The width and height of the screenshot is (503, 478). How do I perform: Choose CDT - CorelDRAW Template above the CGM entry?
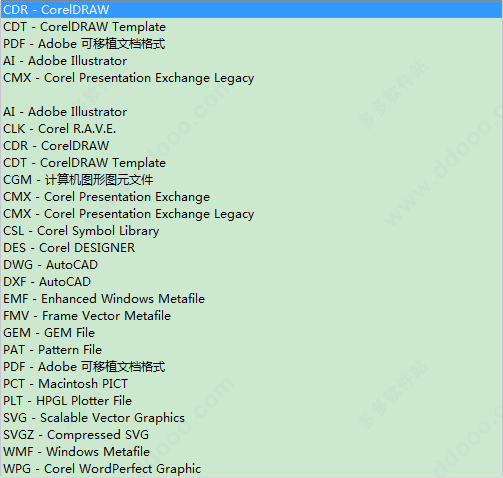[x=251, y=163]
